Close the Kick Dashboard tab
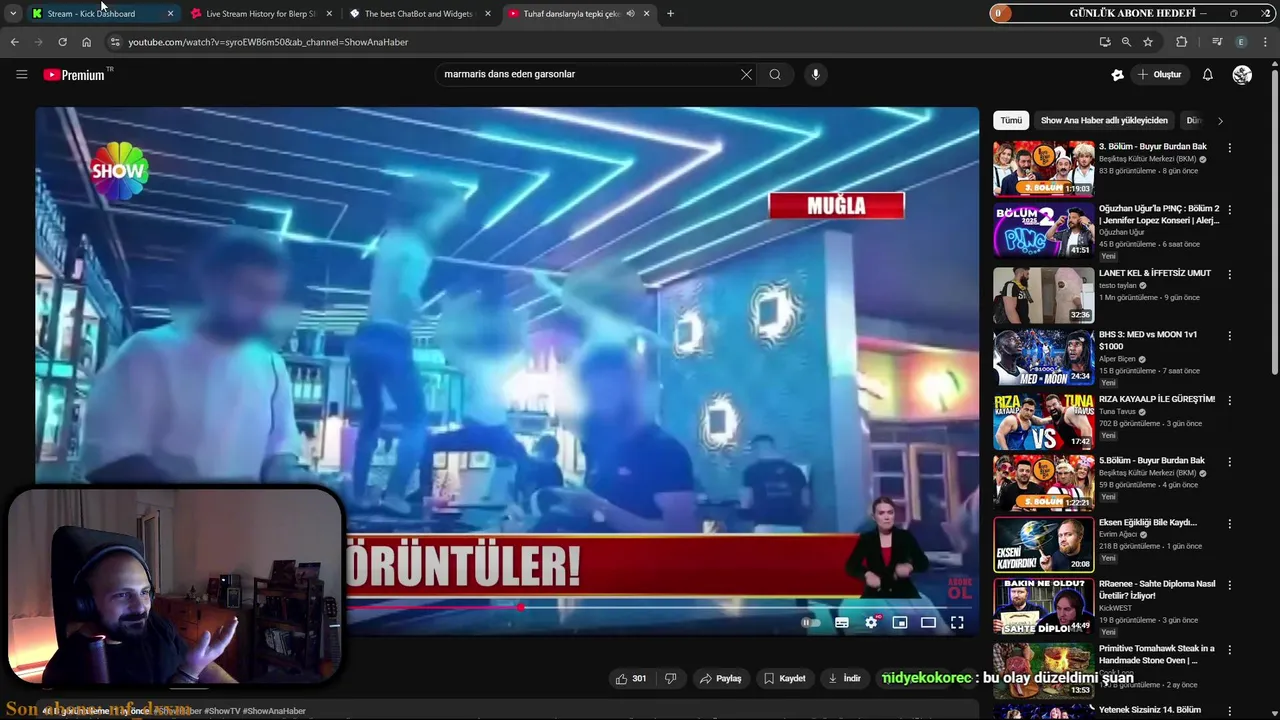Image resolution: width=1280 pixels, height=720 pixels. (170, 14)
